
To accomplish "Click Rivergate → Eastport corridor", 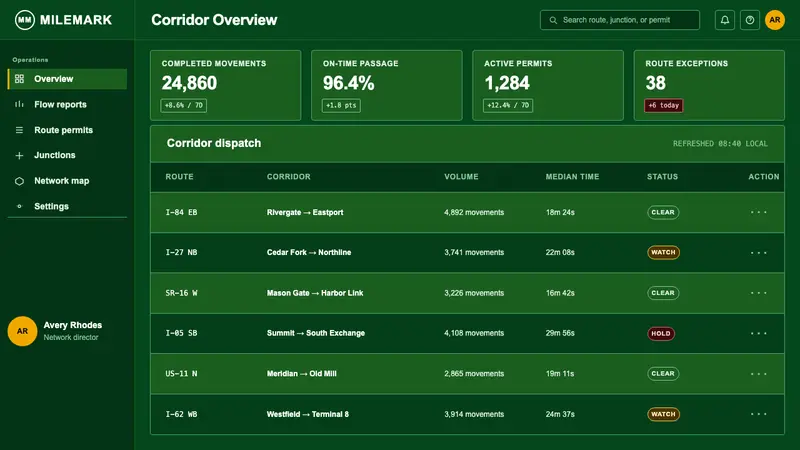I will coord(305,212).
